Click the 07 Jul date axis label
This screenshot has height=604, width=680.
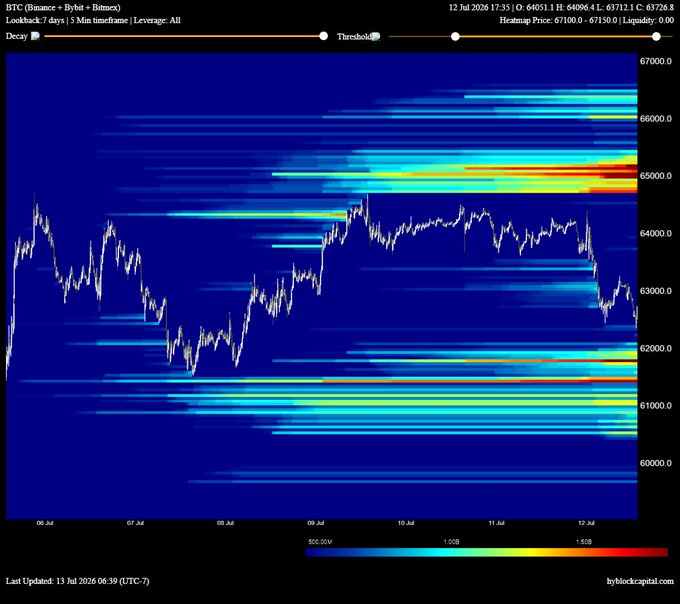coord(135,523)
